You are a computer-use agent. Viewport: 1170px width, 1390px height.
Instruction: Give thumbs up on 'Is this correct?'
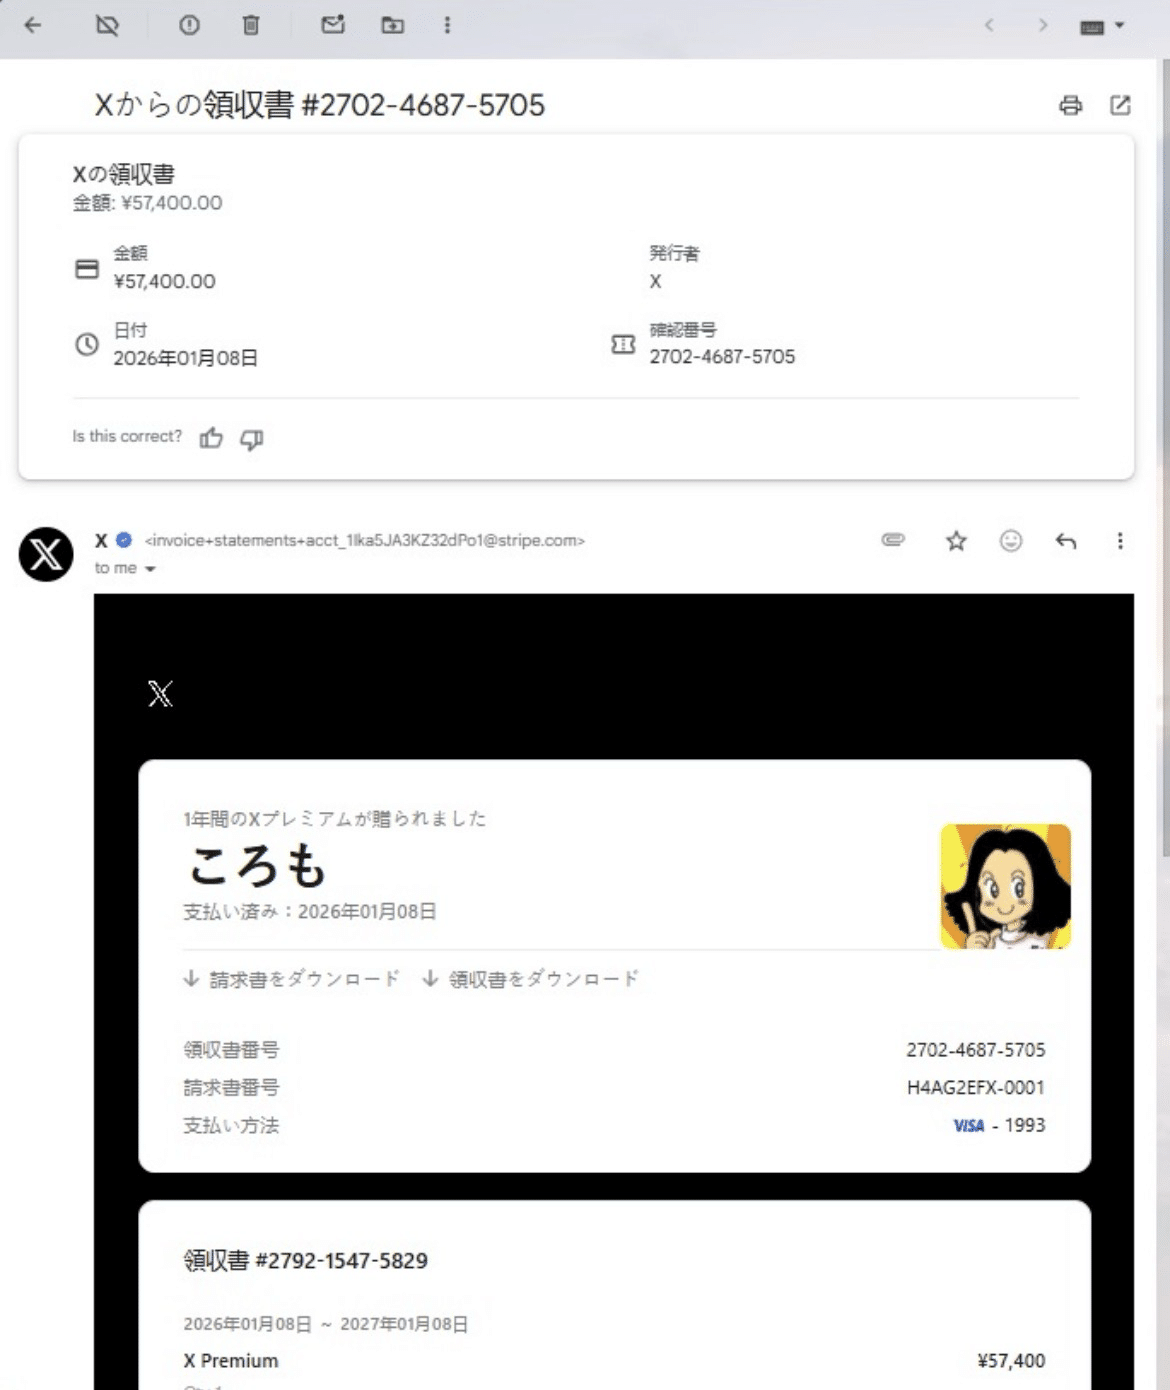pos(210,438)
